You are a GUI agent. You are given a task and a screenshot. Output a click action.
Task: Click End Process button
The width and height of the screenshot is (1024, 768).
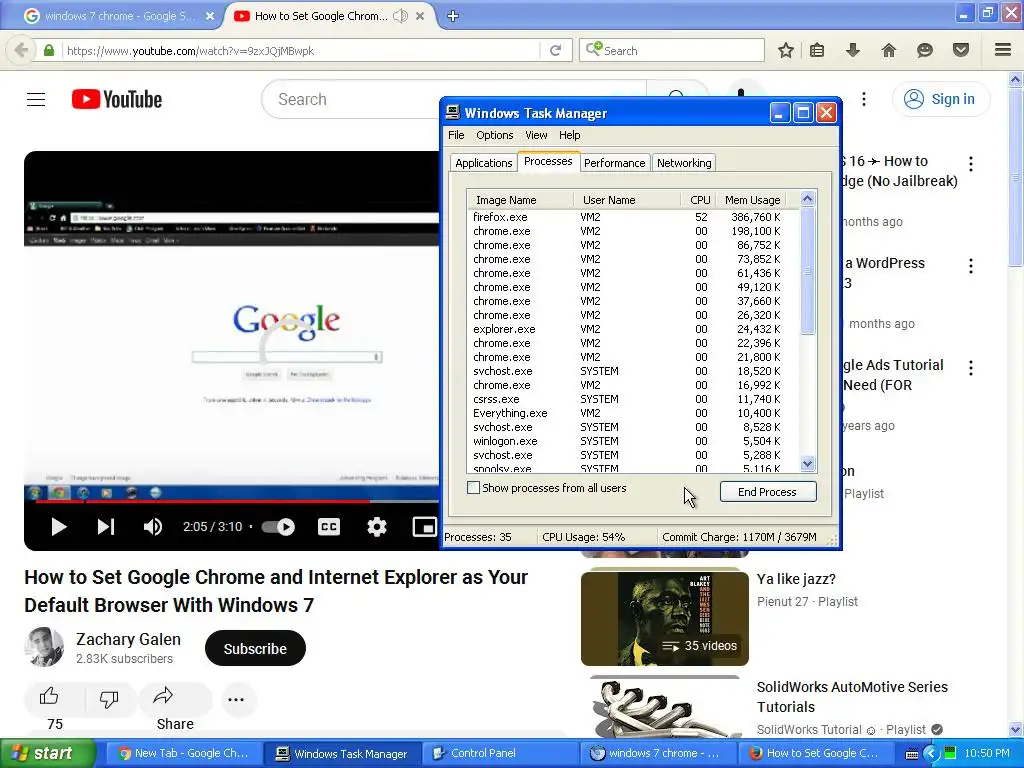(x=768, y=492)
